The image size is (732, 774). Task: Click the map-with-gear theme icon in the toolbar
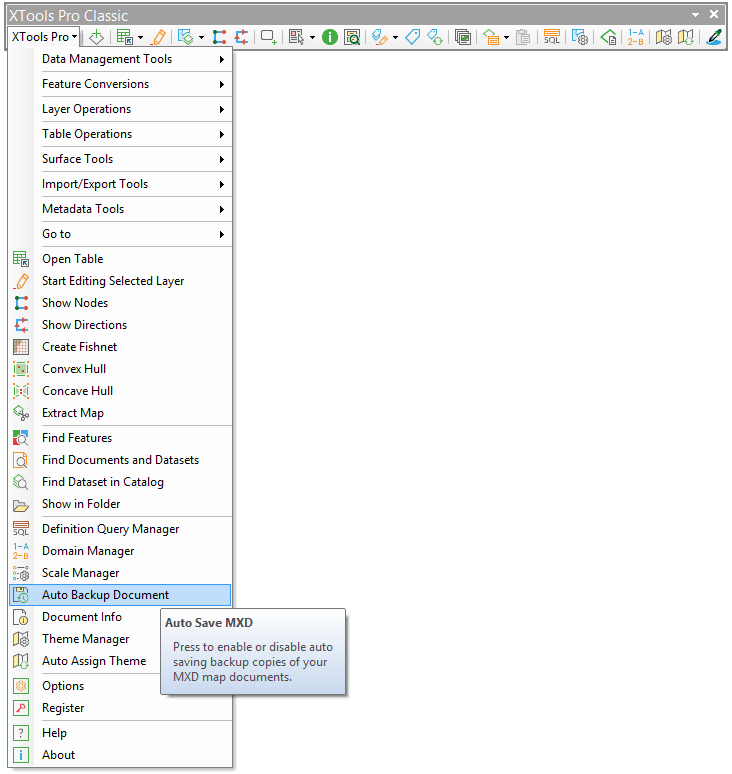click(664, 37)
